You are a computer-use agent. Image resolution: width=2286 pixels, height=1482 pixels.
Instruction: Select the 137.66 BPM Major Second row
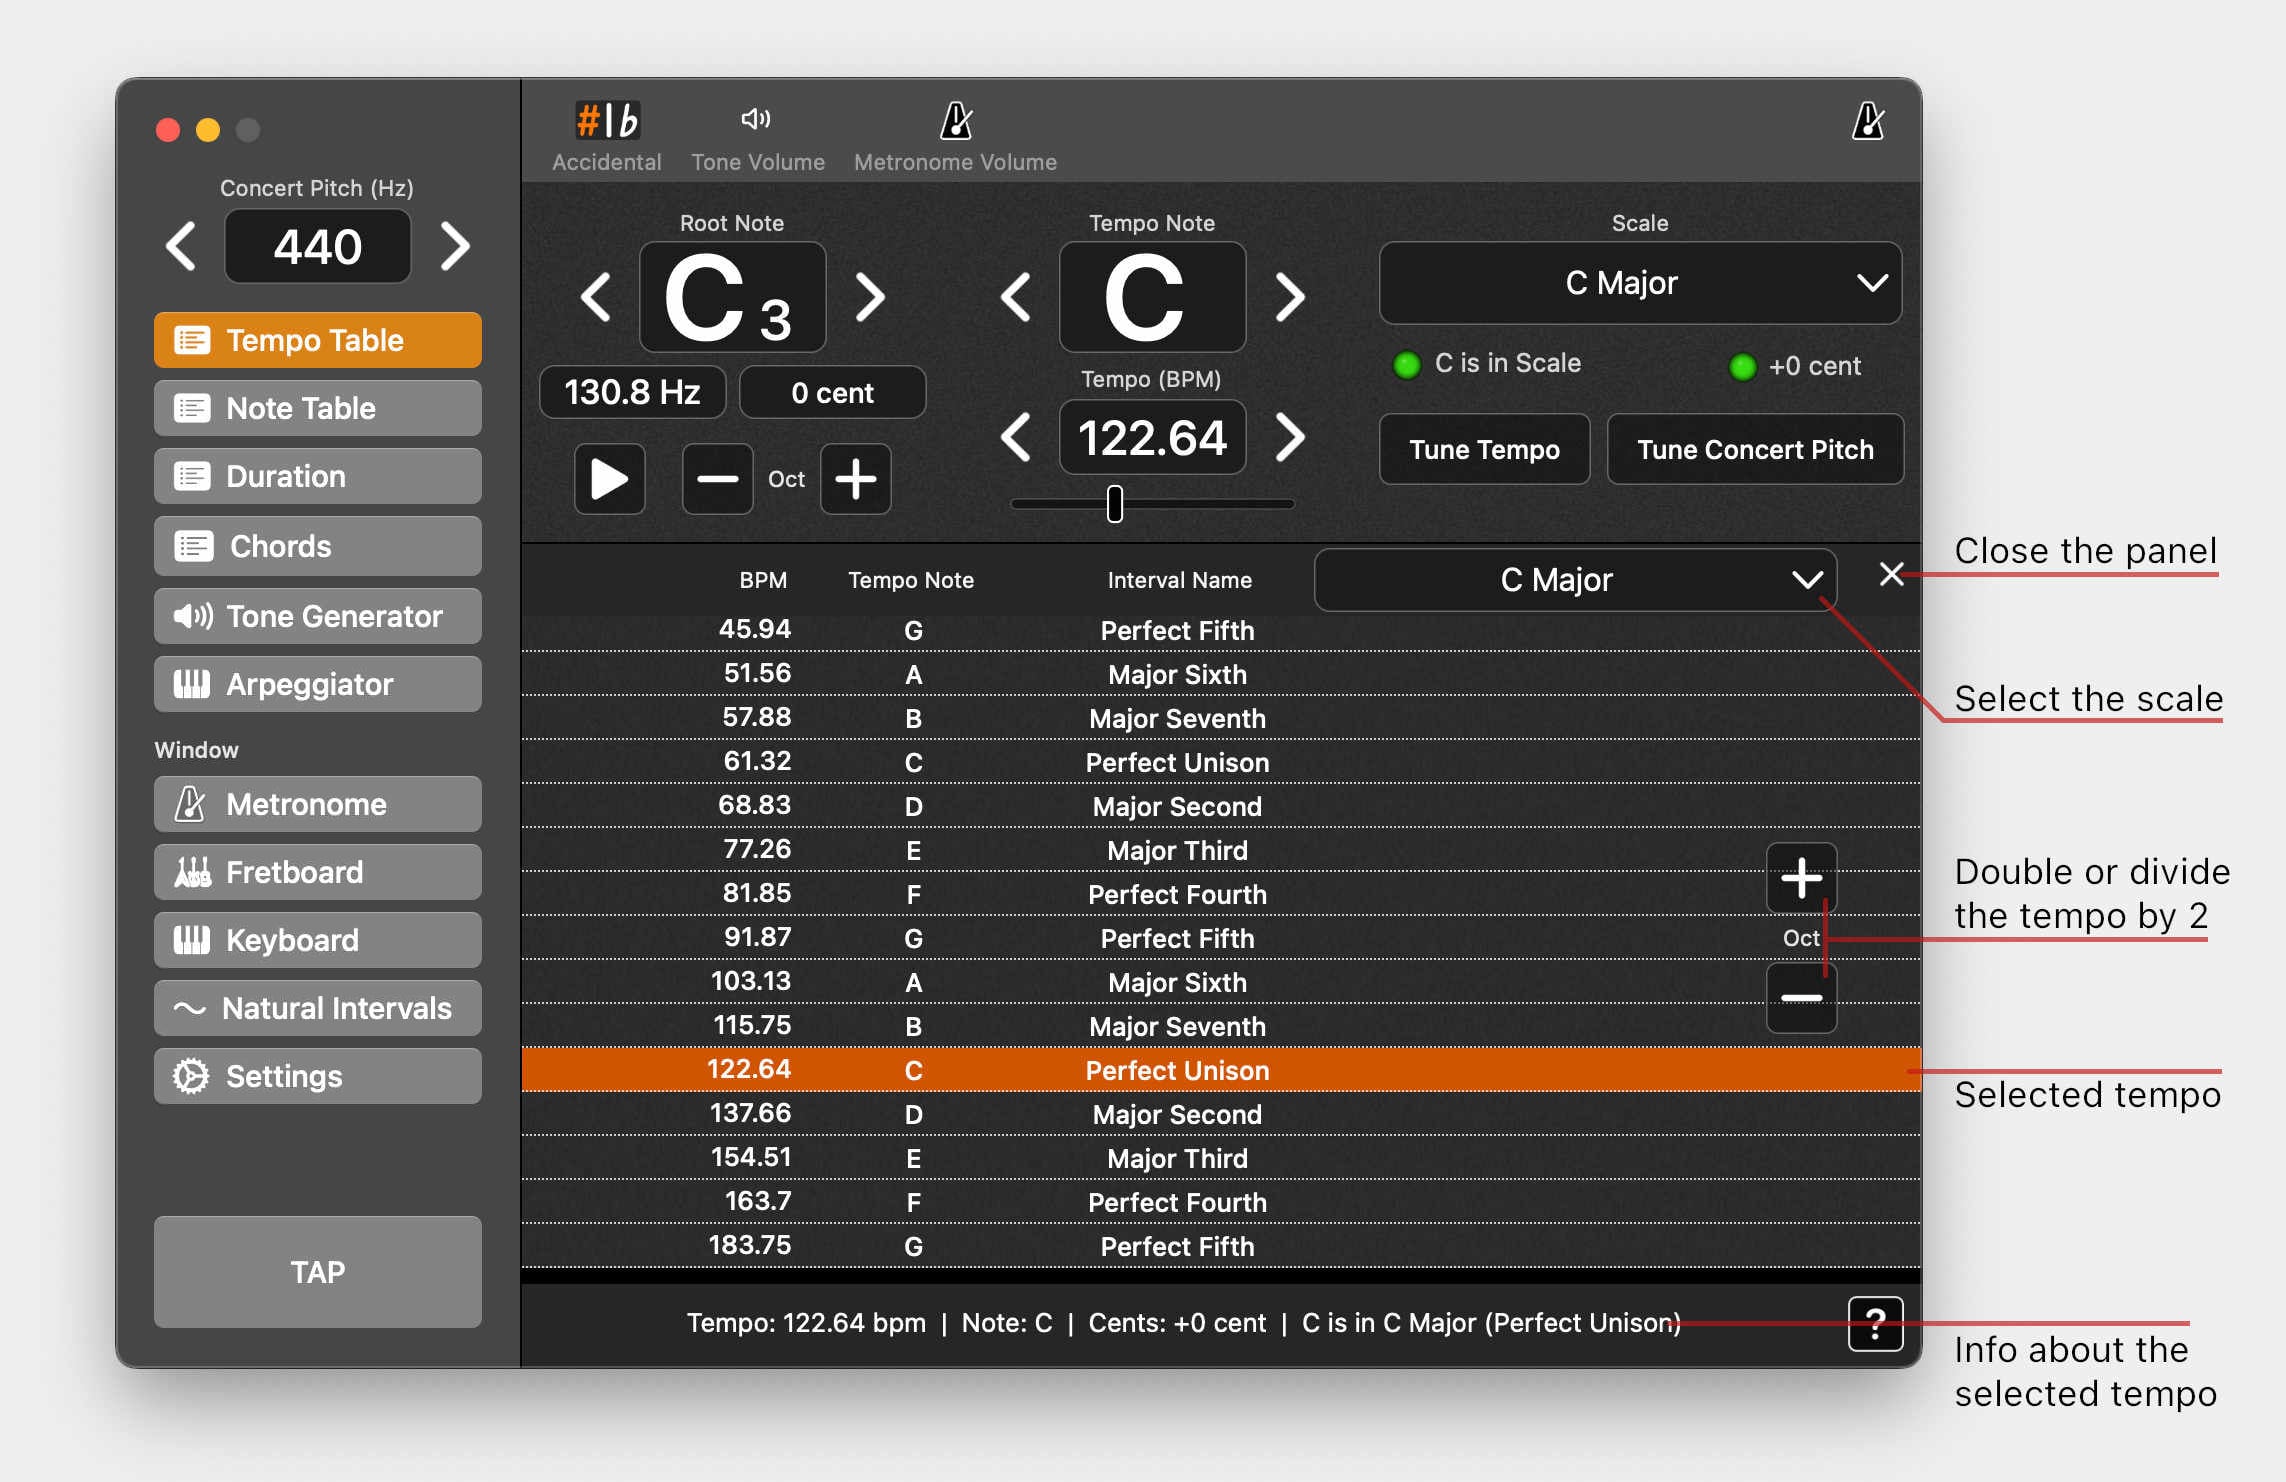[x=1176, y=1114]
